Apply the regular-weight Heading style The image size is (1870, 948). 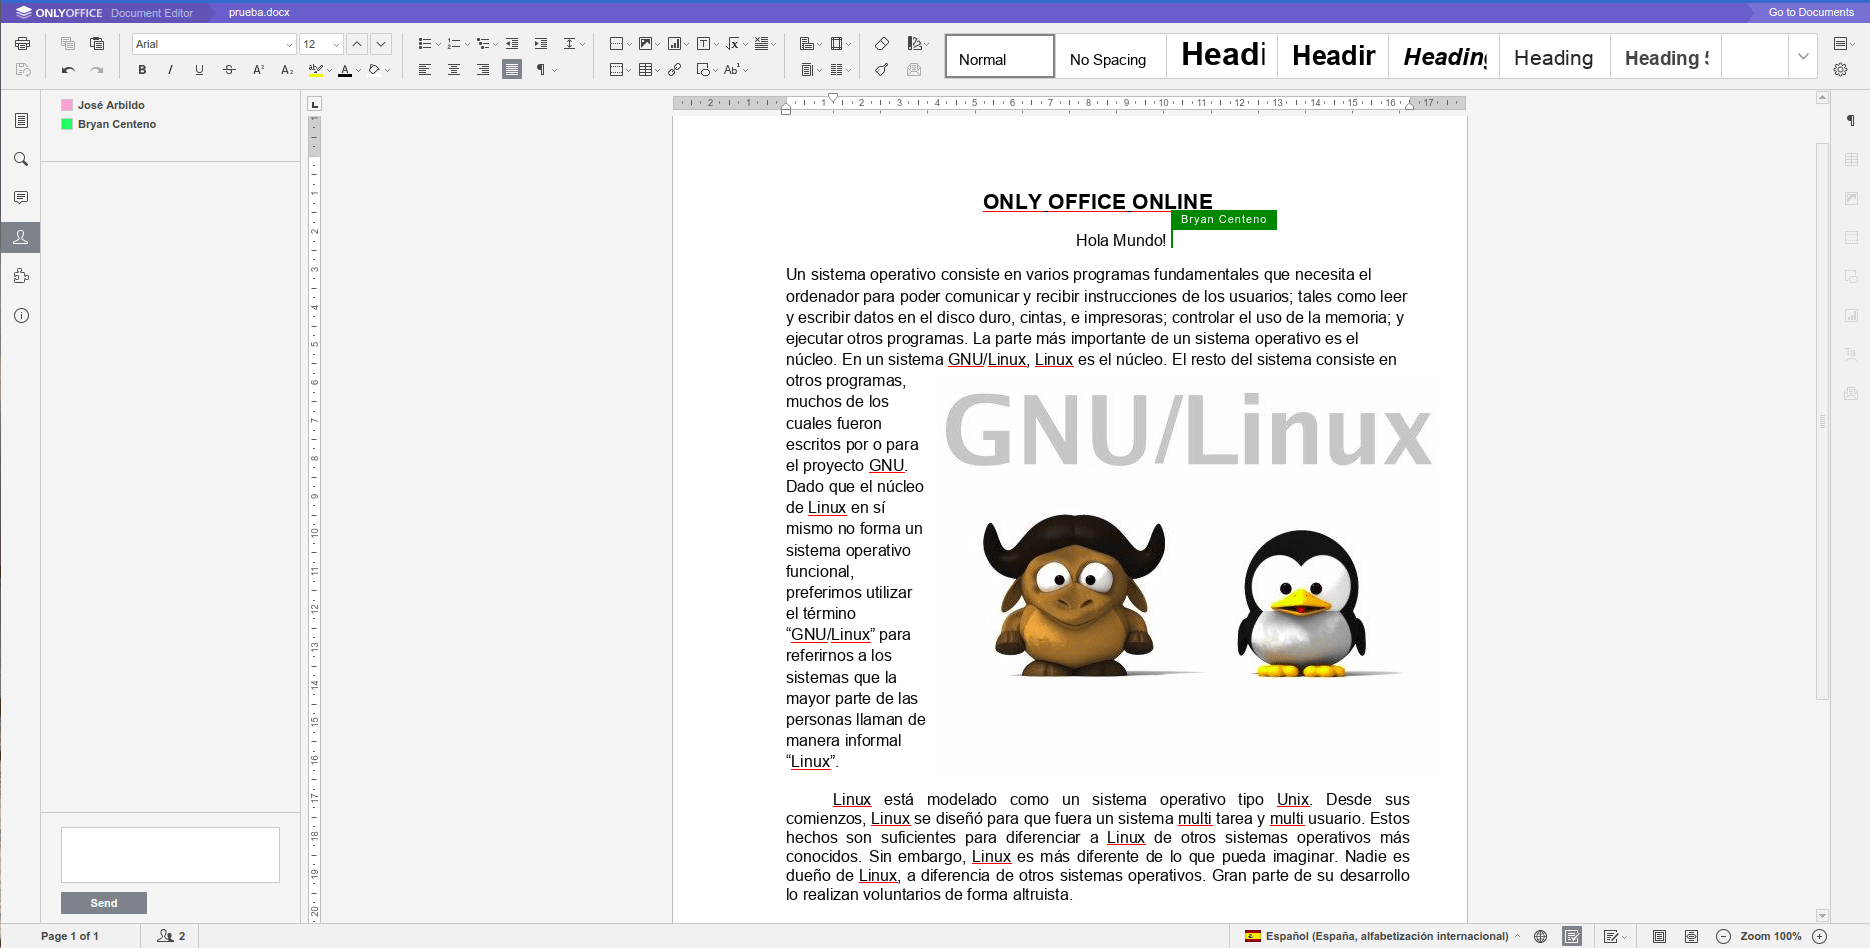pyautogui.click(x=1555, y=57)
